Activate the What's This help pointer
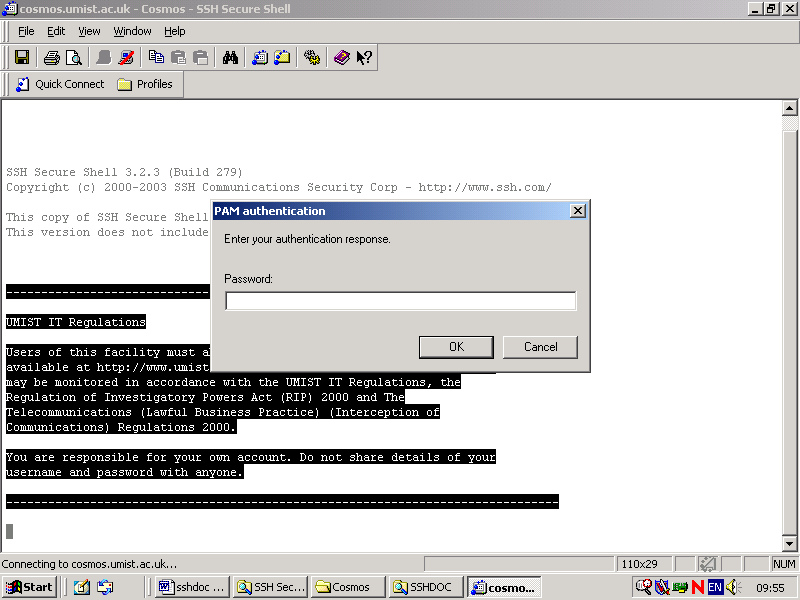Screen dimensions: 800x600 tap(364, 58)
